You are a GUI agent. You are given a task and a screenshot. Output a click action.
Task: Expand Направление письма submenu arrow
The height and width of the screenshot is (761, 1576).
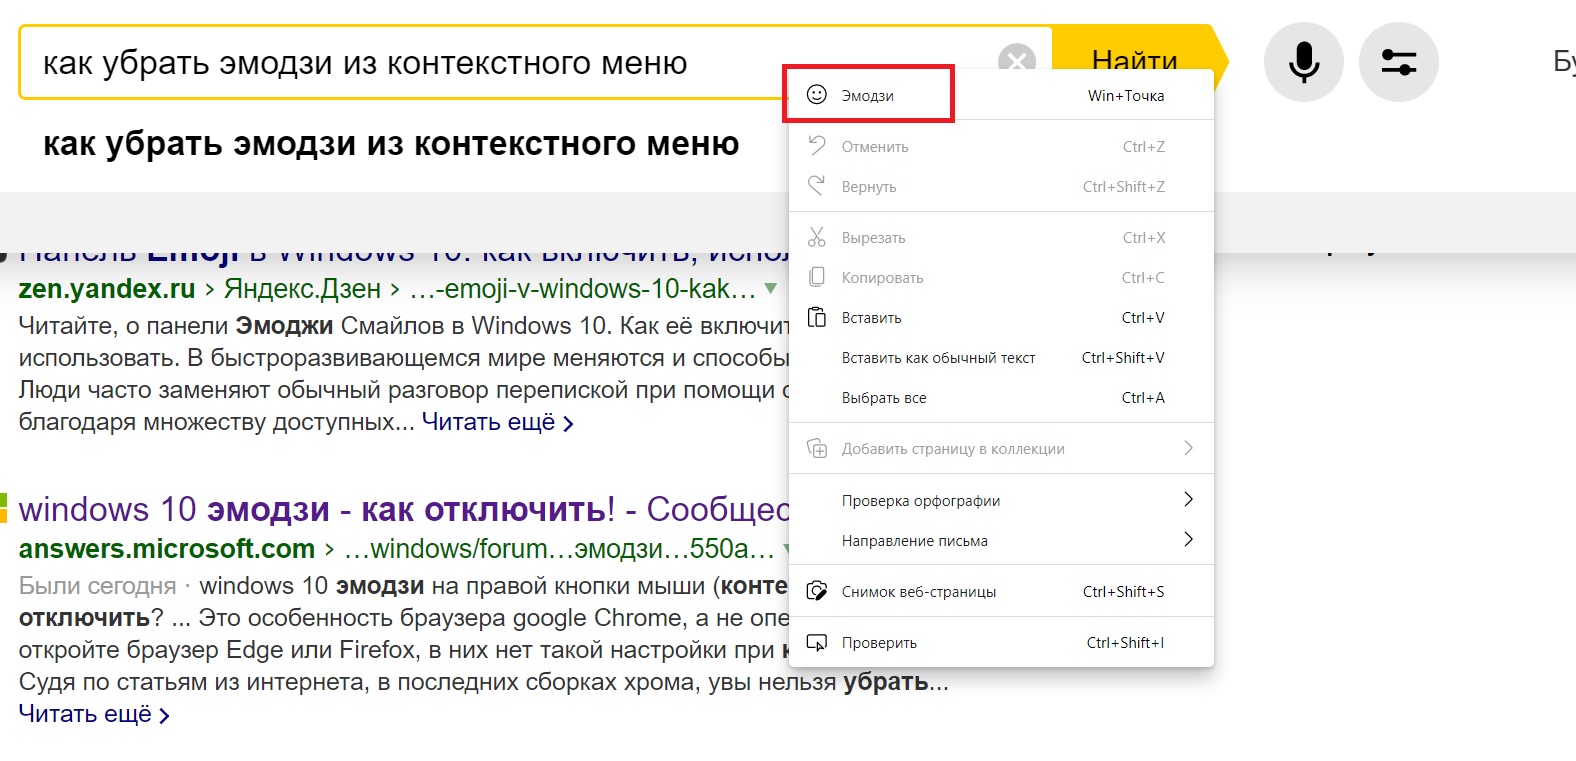point(1188,539)
